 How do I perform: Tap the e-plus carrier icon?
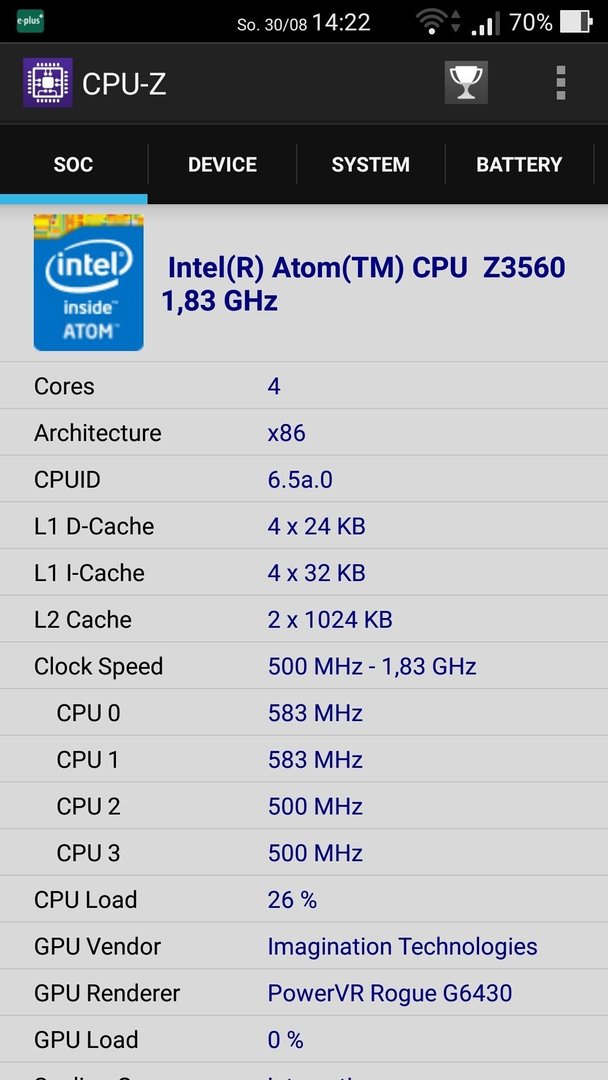point(30,21)
